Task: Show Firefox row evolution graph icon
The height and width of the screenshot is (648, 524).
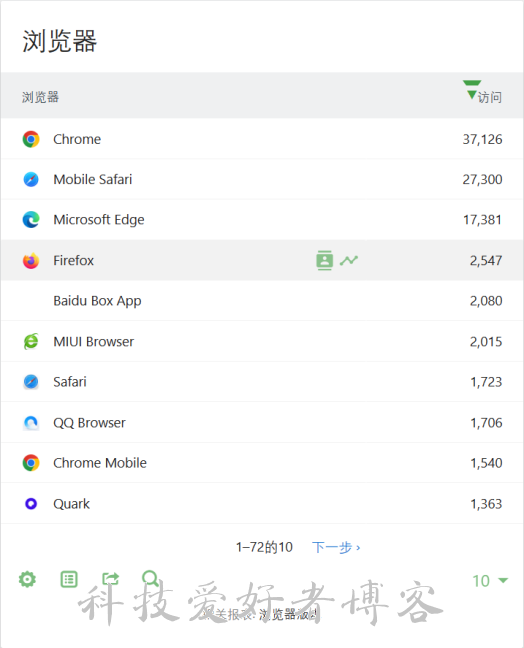Action: click(349, 260)
